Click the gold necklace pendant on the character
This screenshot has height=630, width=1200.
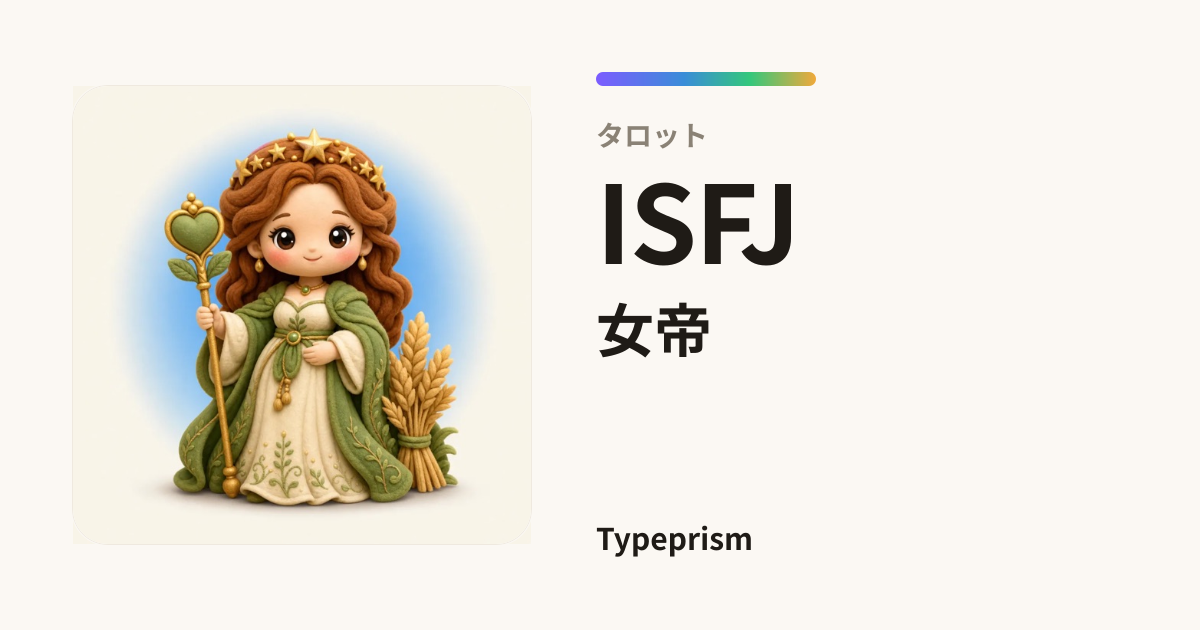click(x=305, y=292)
